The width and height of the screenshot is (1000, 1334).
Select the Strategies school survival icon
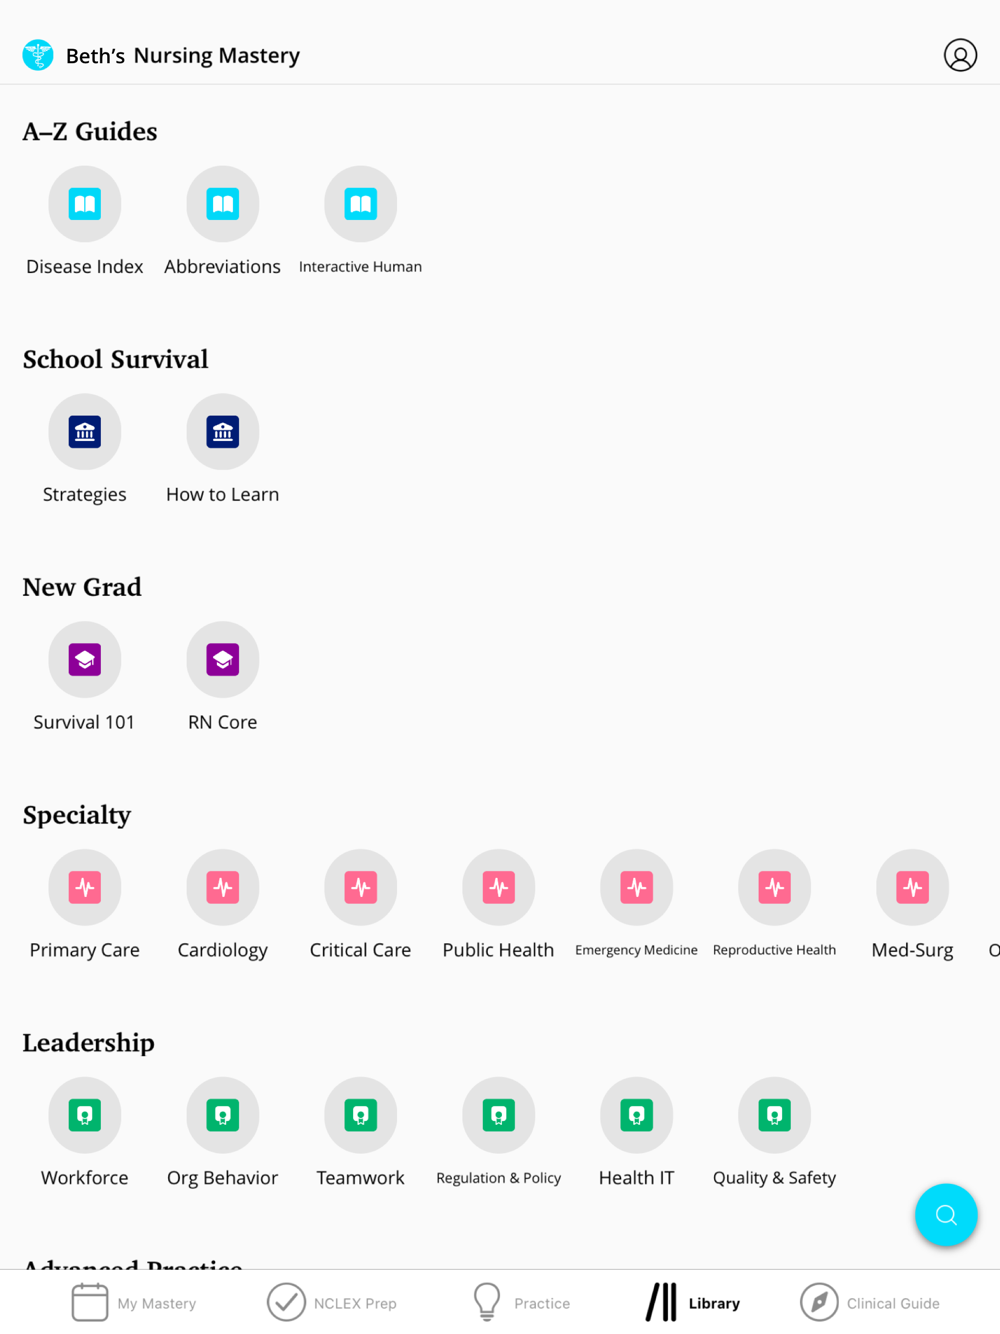pos(85,432)
